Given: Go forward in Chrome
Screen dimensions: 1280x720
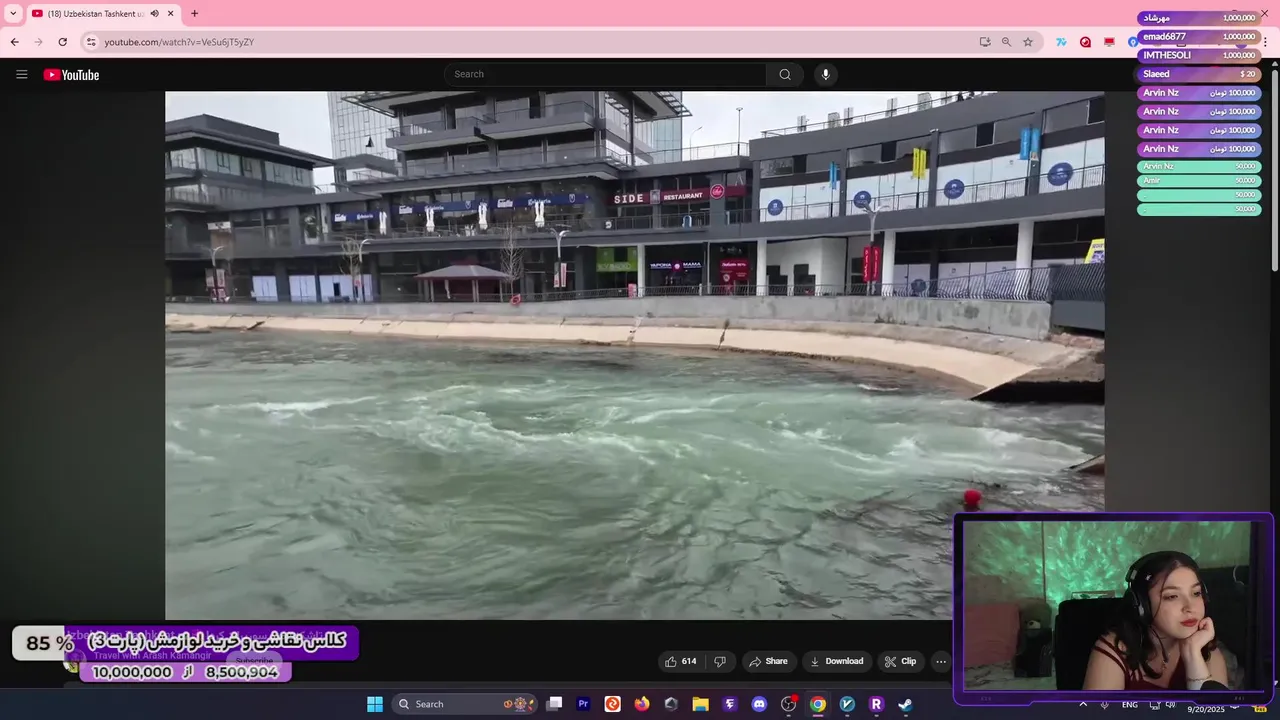Looking at the screenshot, I should [38, 42].
